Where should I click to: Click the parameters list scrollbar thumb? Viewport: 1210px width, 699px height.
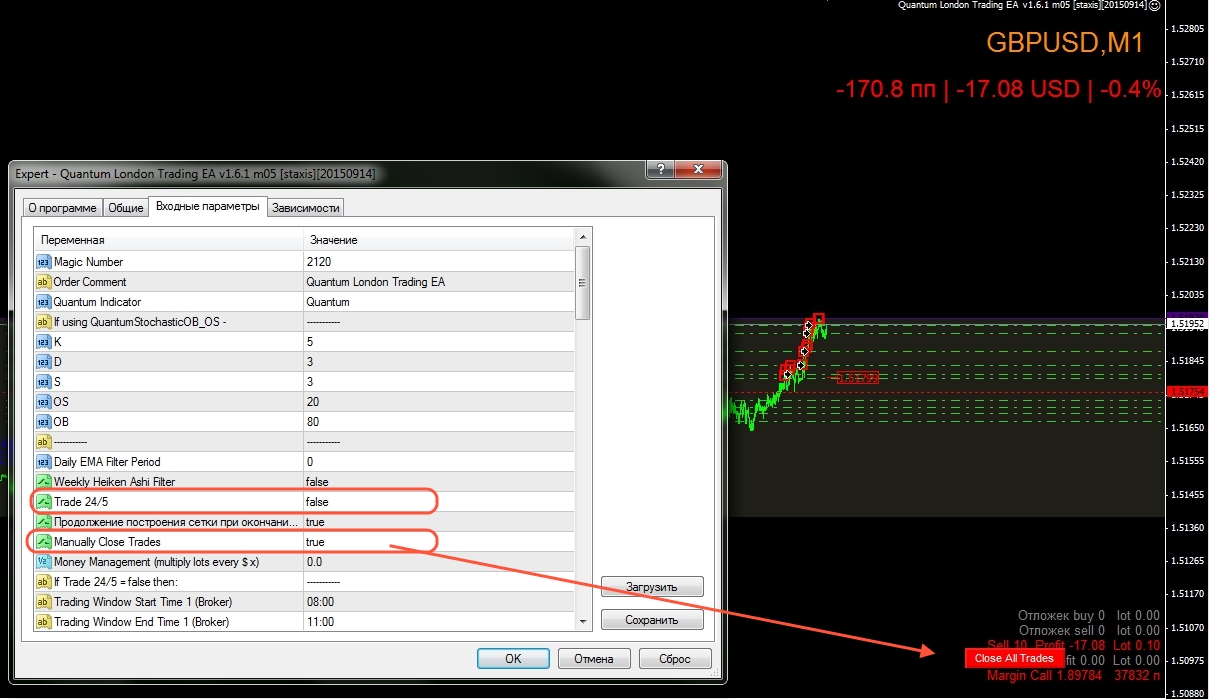coord(583,282)
